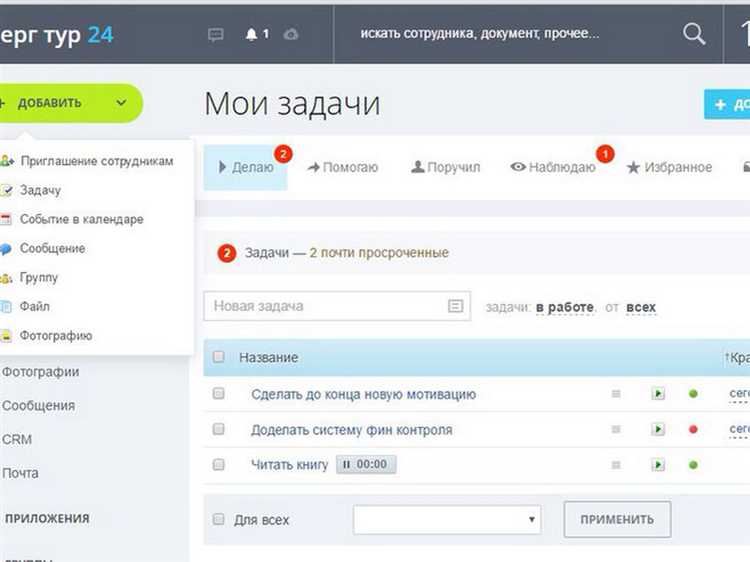The width and height of the screenshot is (750, 562).
Task: Open menu icon for Читать книгу row
Action: click(616, 464)
